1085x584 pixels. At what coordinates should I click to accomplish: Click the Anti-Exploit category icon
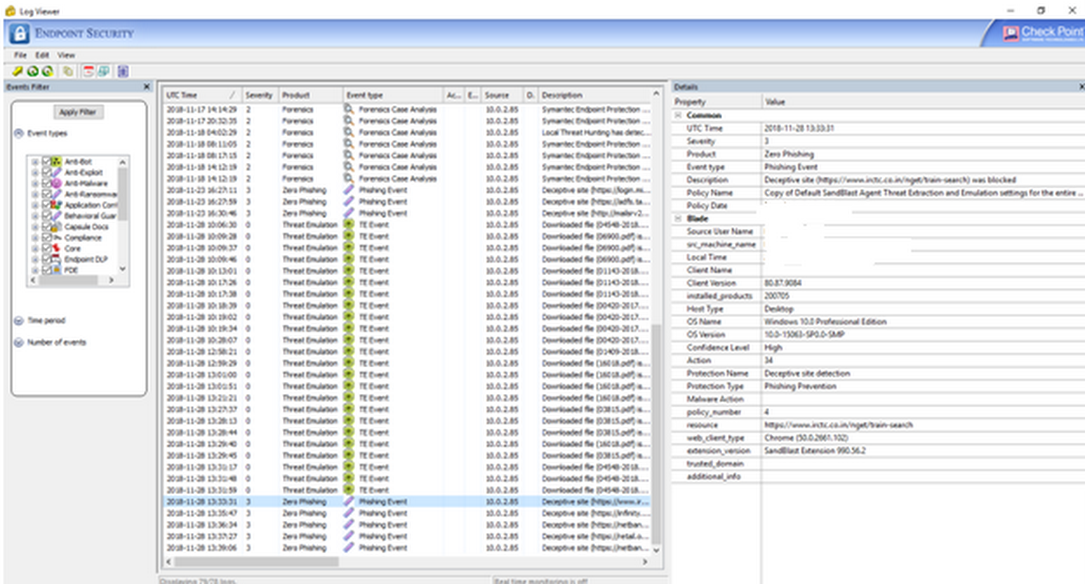pyautogui.click(x=57, y=172)
